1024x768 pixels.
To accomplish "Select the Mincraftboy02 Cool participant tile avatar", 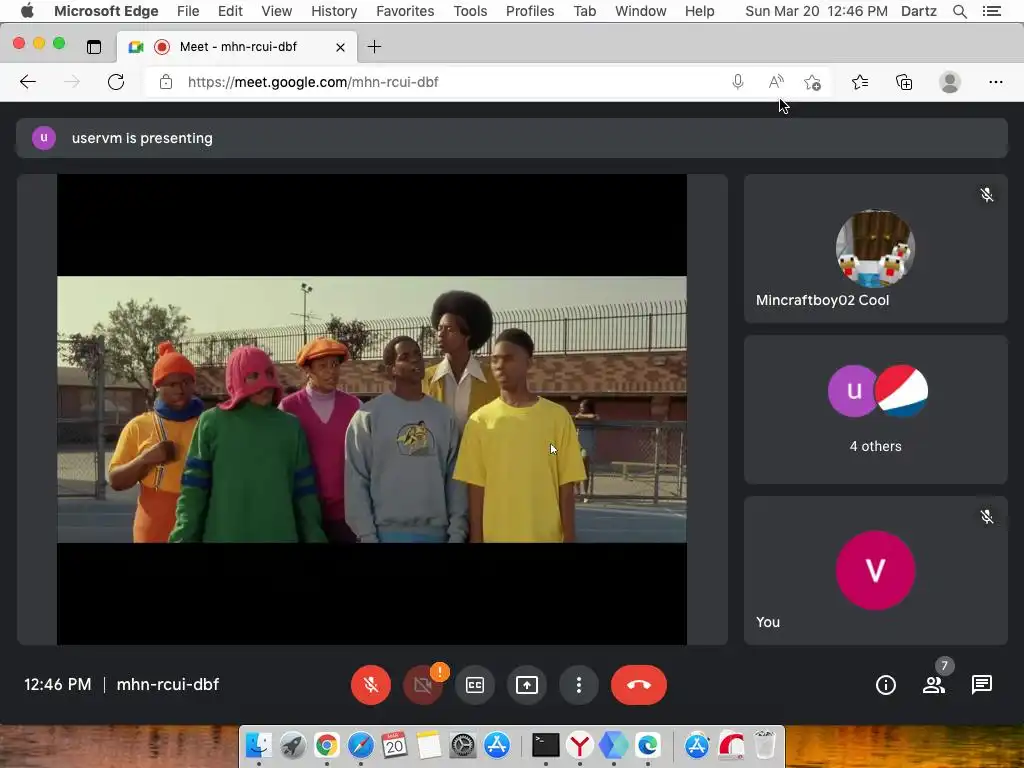I will pos(875,248).
